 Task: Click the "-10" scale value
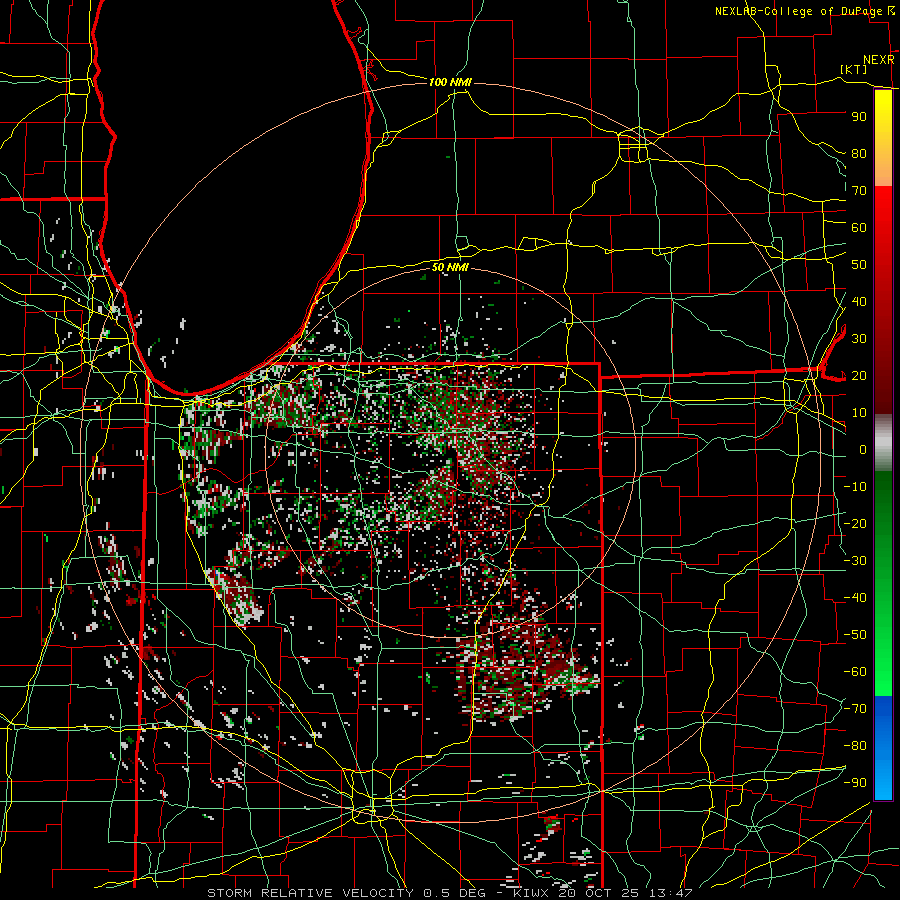[x=855, y=487]
